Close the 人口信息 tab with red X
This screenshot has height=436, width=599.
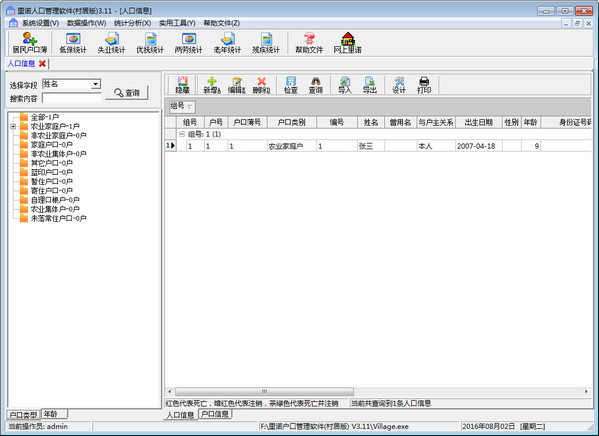[42, 63]
